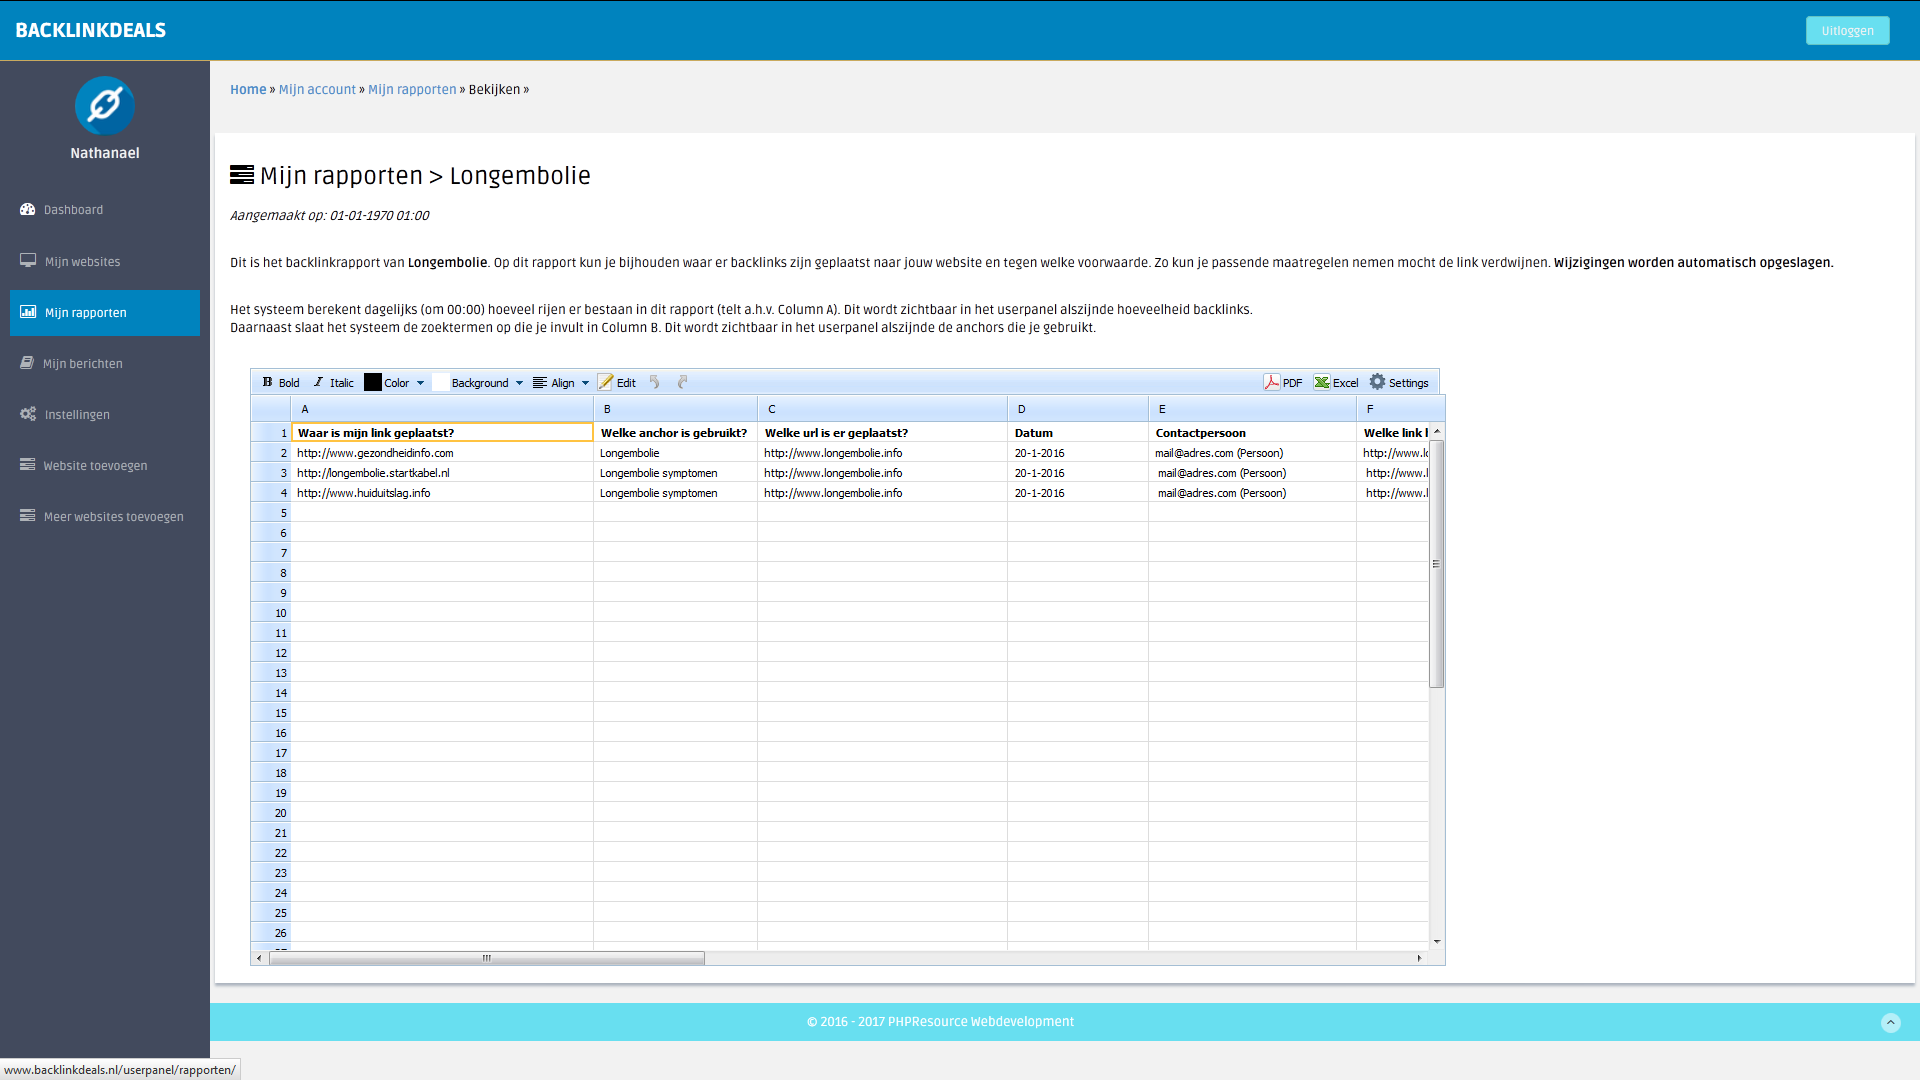This screenshot has height=1080, width=1920.
Task: Select the 'Datum' header cell
Action: point(1078,432)
